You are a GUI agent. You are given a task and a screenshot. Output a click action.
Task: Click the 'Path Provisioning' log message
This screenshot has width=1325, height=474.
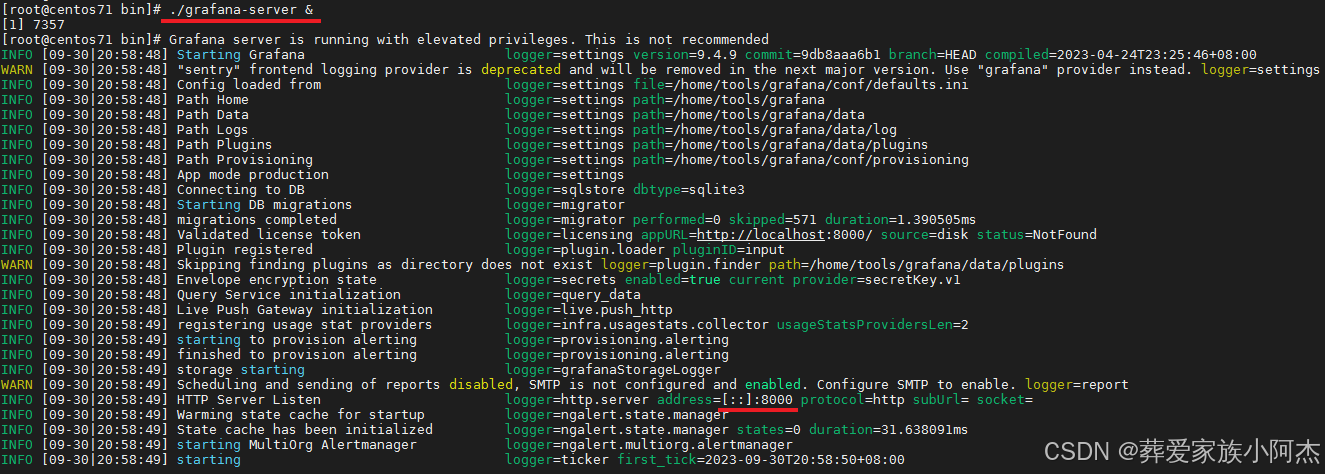[x=245, y=159]
